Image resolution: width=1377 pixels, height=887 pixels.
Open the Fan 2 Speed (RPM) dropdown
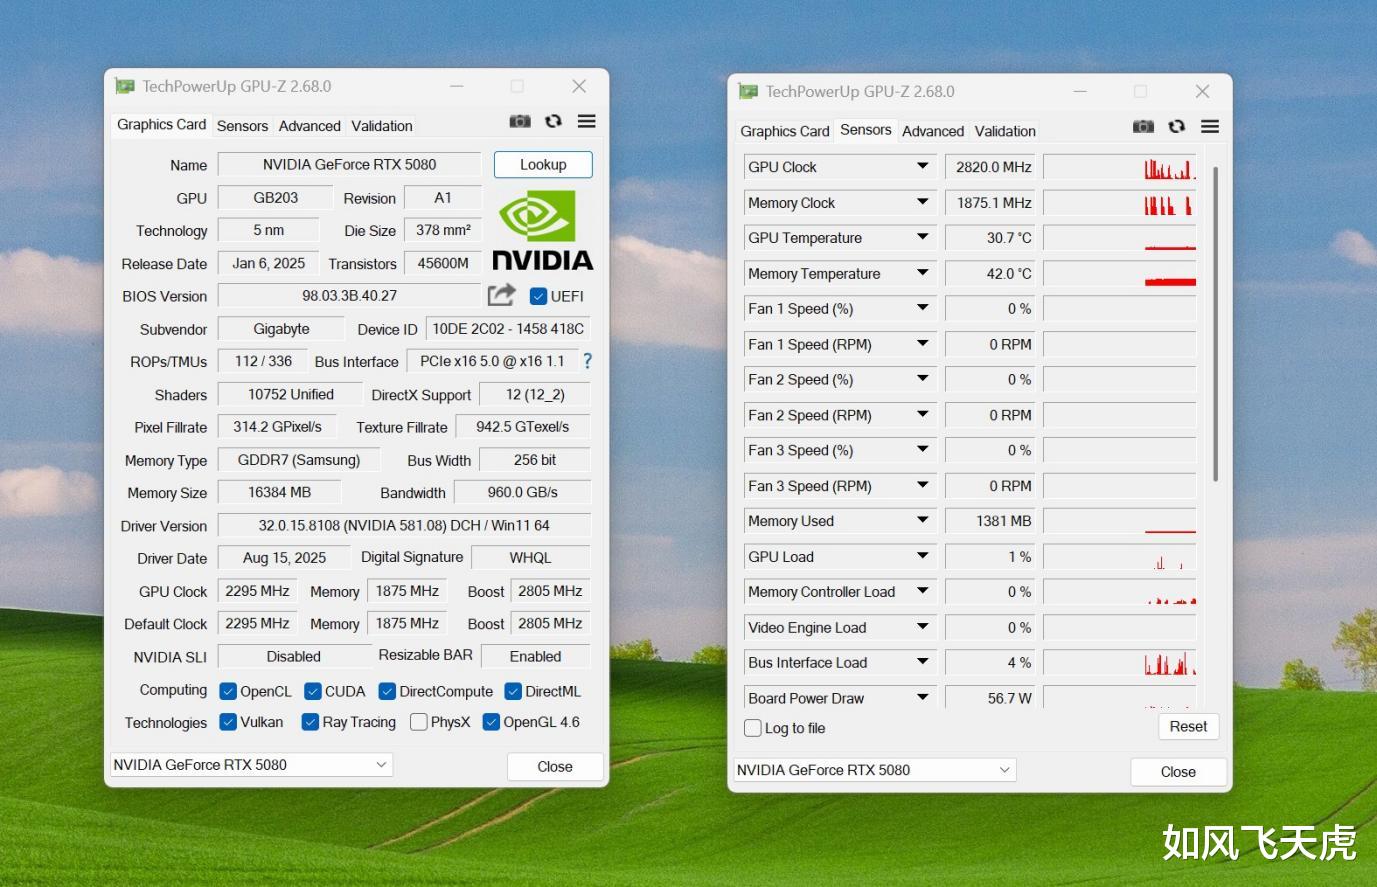coord(923,415)
